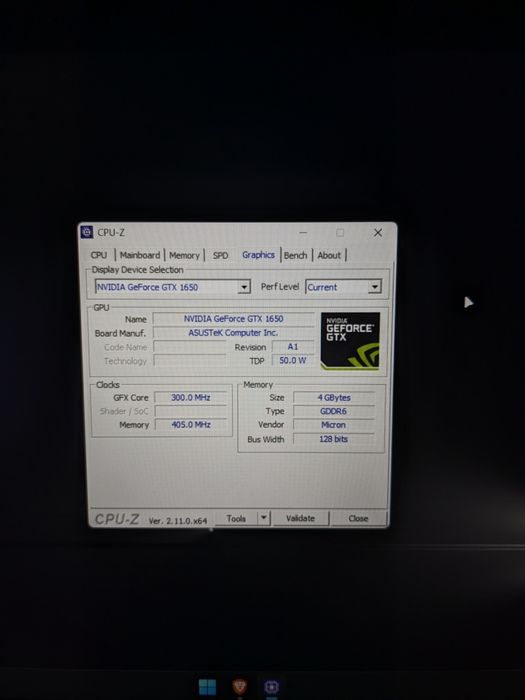Click the empty Technology field
This screenshot has height=700, width=525.
click(x=190, y=361)
